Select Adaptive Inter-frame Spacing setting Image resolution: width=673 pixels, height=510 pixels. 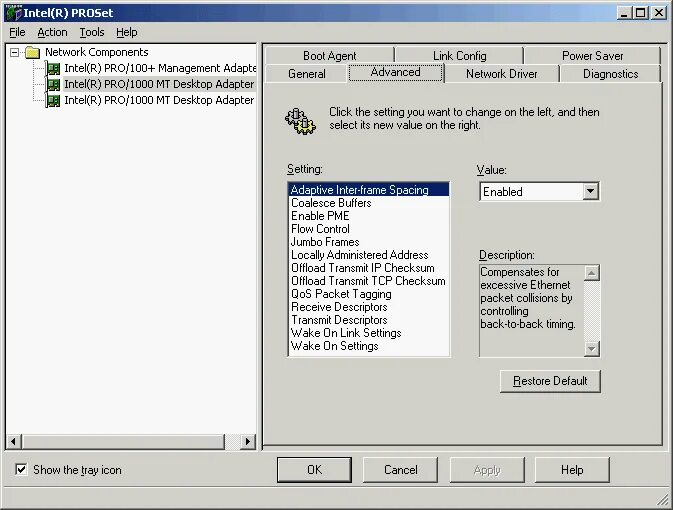click(x=369, y=190)
